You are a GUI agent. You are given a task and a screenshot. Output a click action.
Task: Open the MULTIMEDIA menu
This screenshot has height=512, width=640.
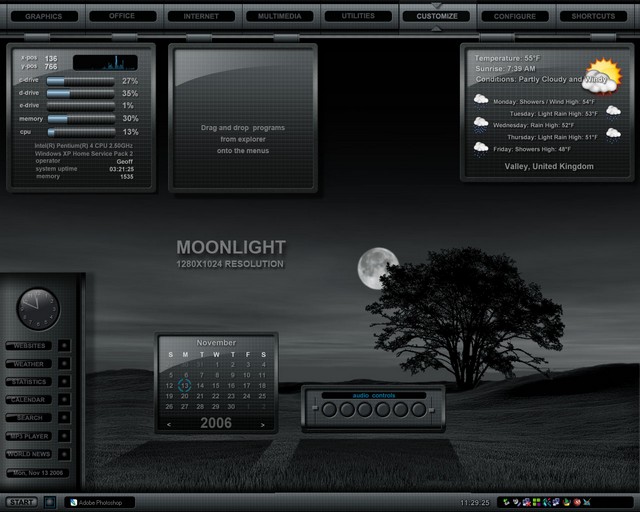[x=280, y=16]
